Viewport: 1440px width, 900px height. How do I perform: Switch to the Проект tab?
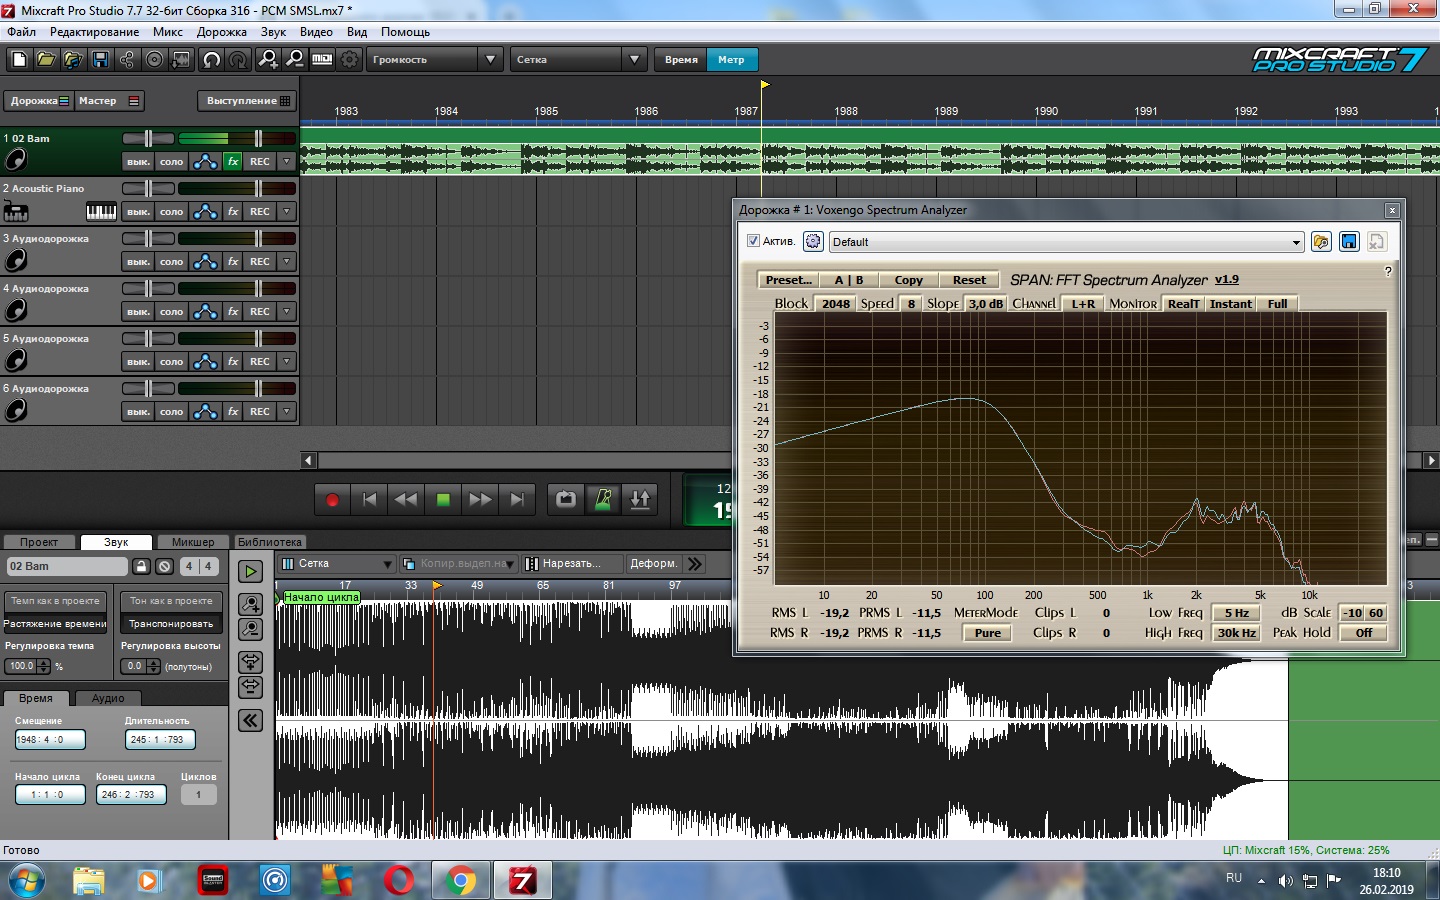click(39, 542)
